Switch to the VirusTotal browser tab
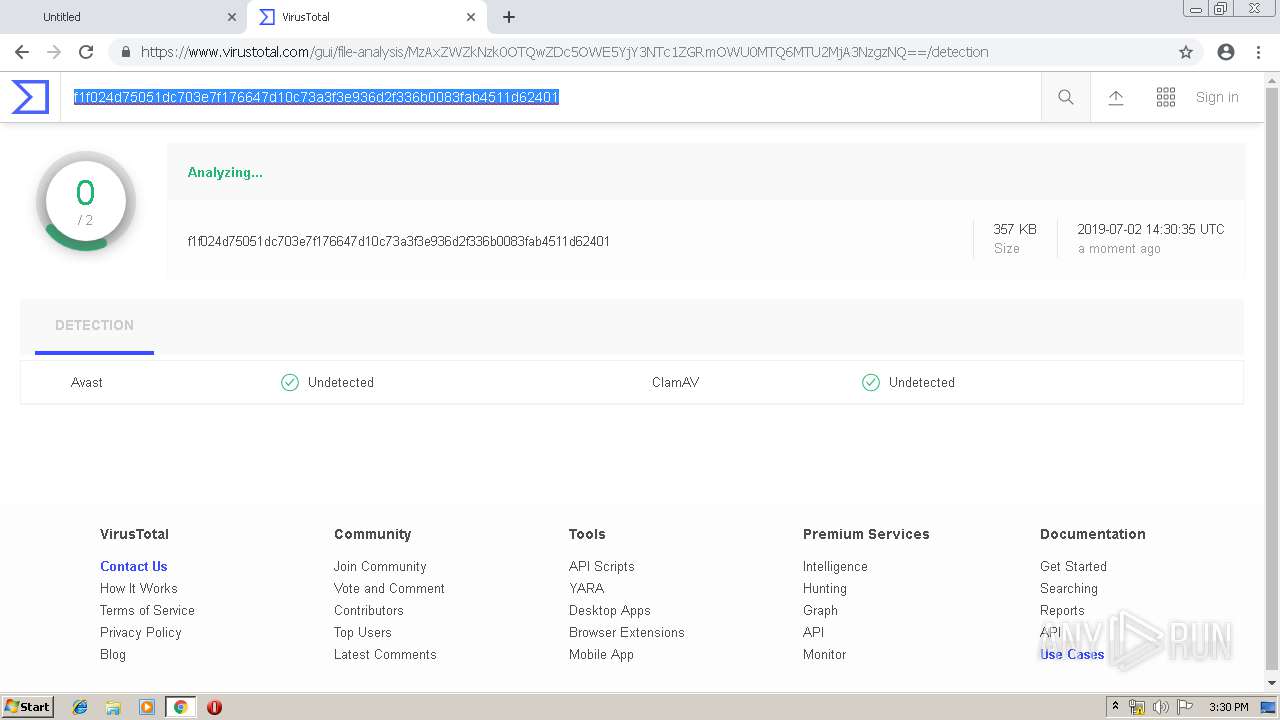 pos(365,17)
